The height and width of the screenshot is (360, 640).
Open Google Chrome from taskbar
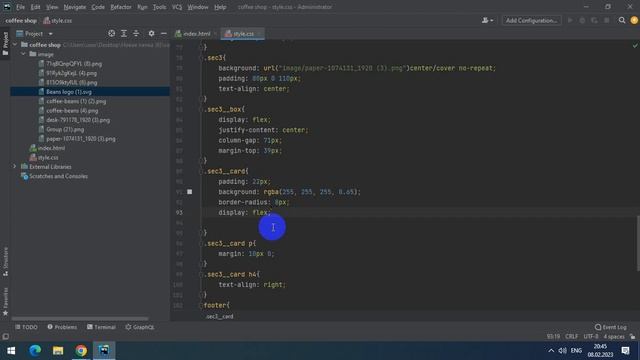click(81, 351)
